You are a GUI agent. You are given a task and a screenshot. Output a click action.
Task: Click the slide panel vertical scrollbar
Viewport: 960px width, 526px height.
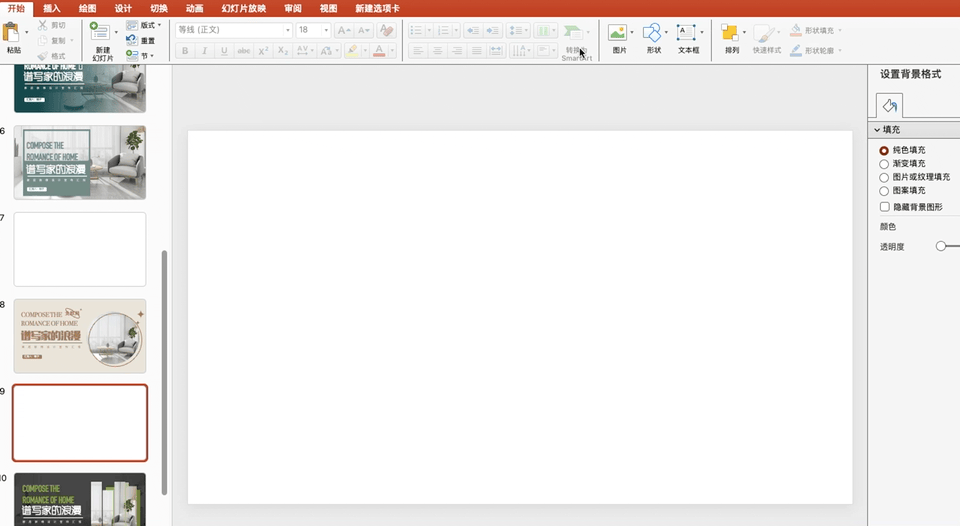164,372
